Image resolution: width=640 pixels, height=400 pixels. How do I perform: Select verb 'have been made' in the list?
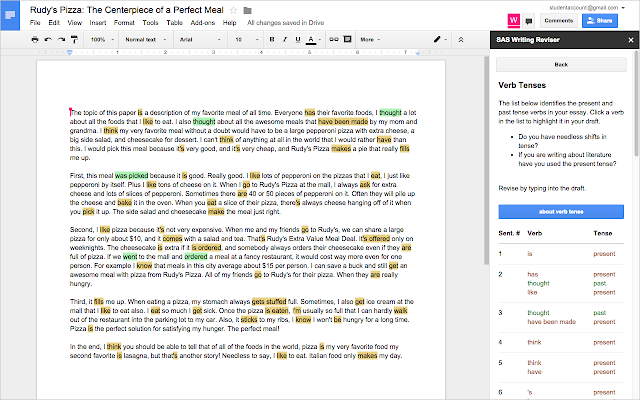(x=551, y=322)
